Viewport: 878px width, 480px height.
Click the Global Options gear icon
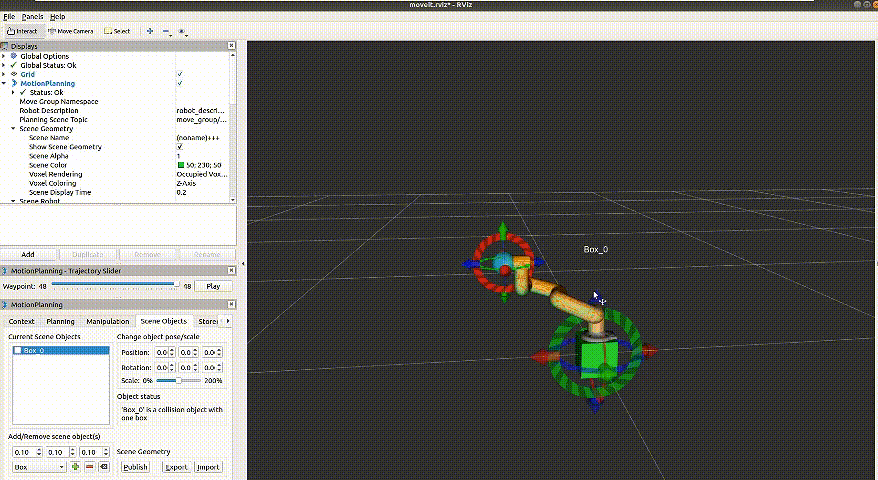coord(14,56)
